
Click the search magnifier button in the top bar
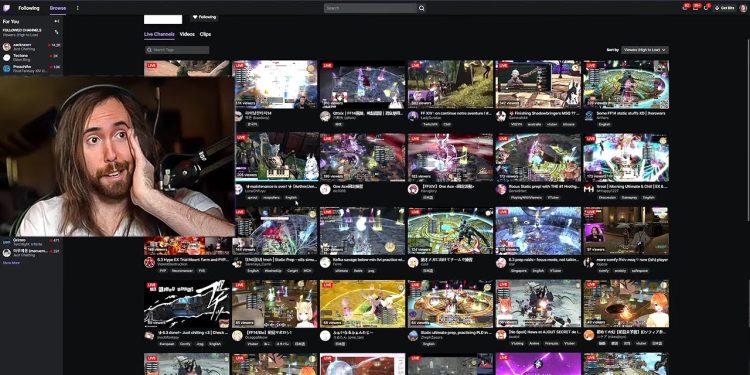421,8
